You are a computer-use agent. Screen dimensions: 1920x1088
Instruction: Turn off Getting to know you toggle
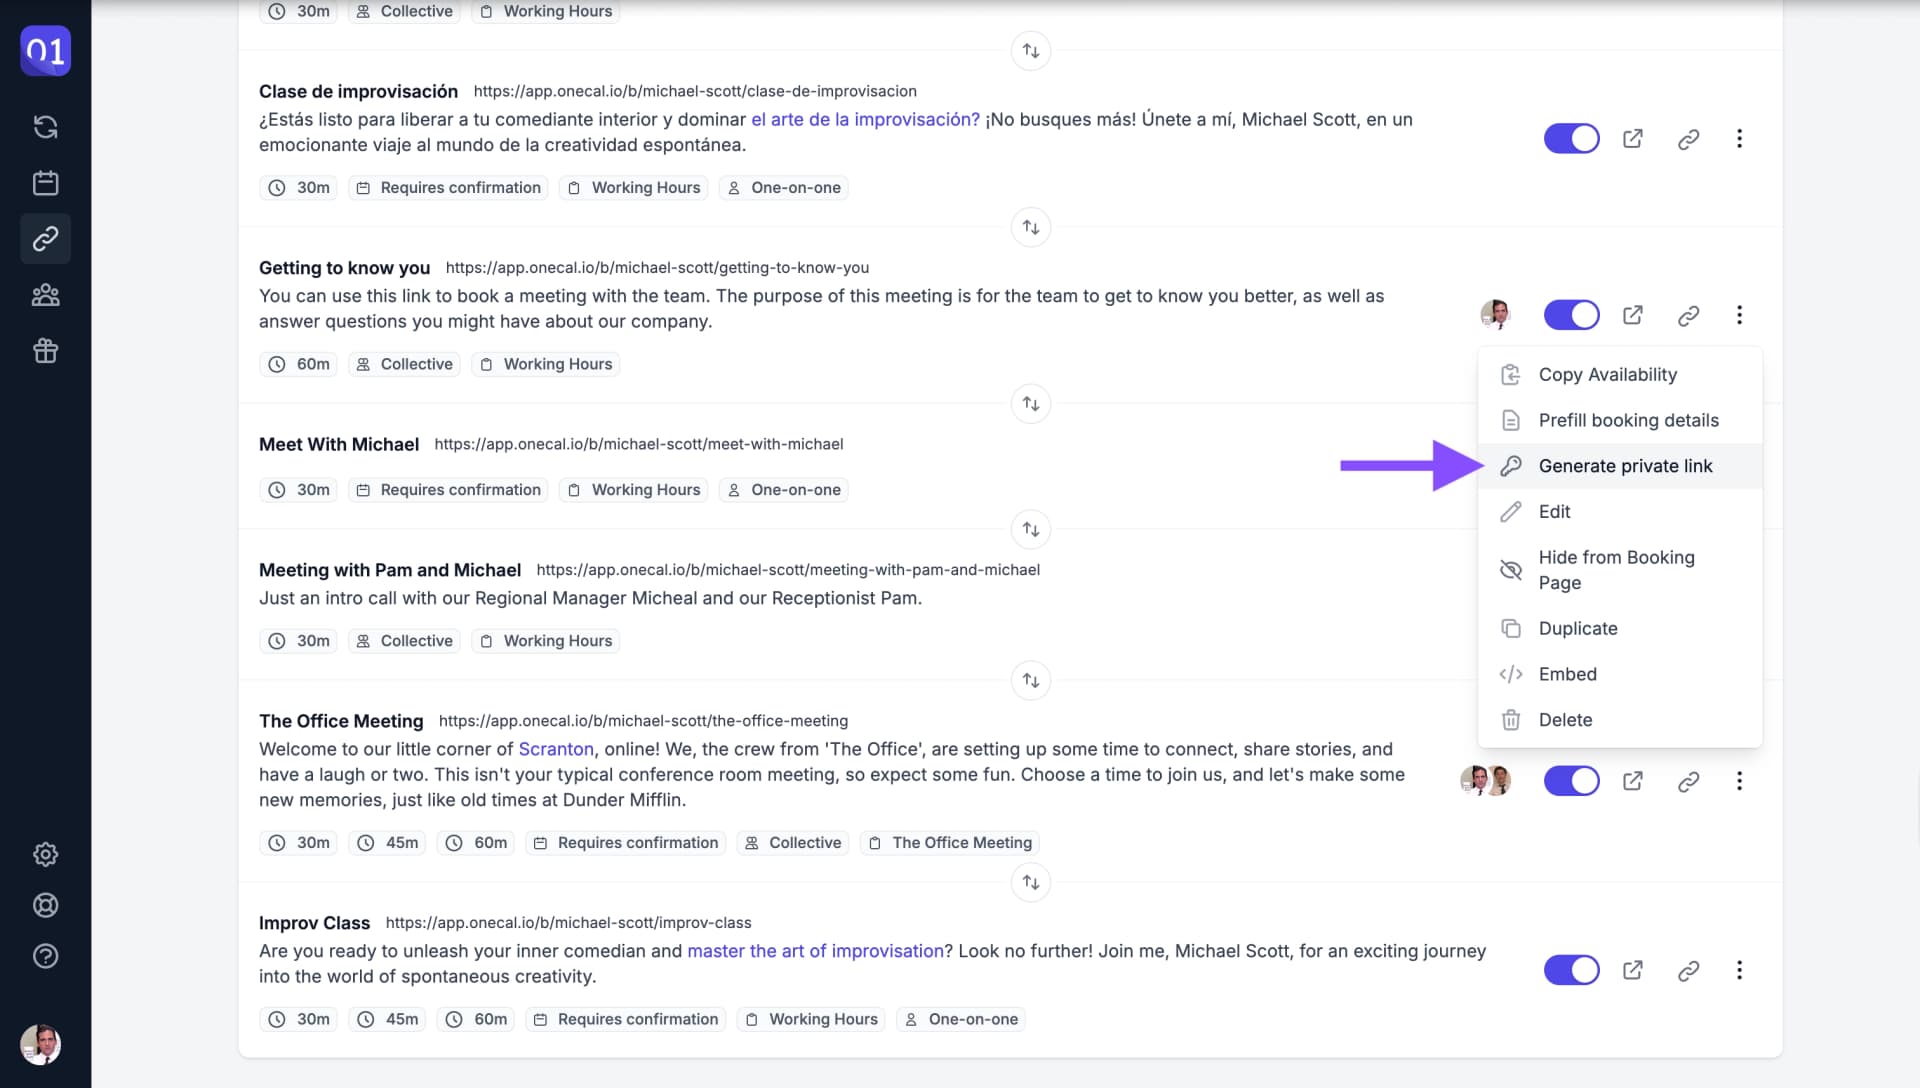click(x=1571, y=315)
